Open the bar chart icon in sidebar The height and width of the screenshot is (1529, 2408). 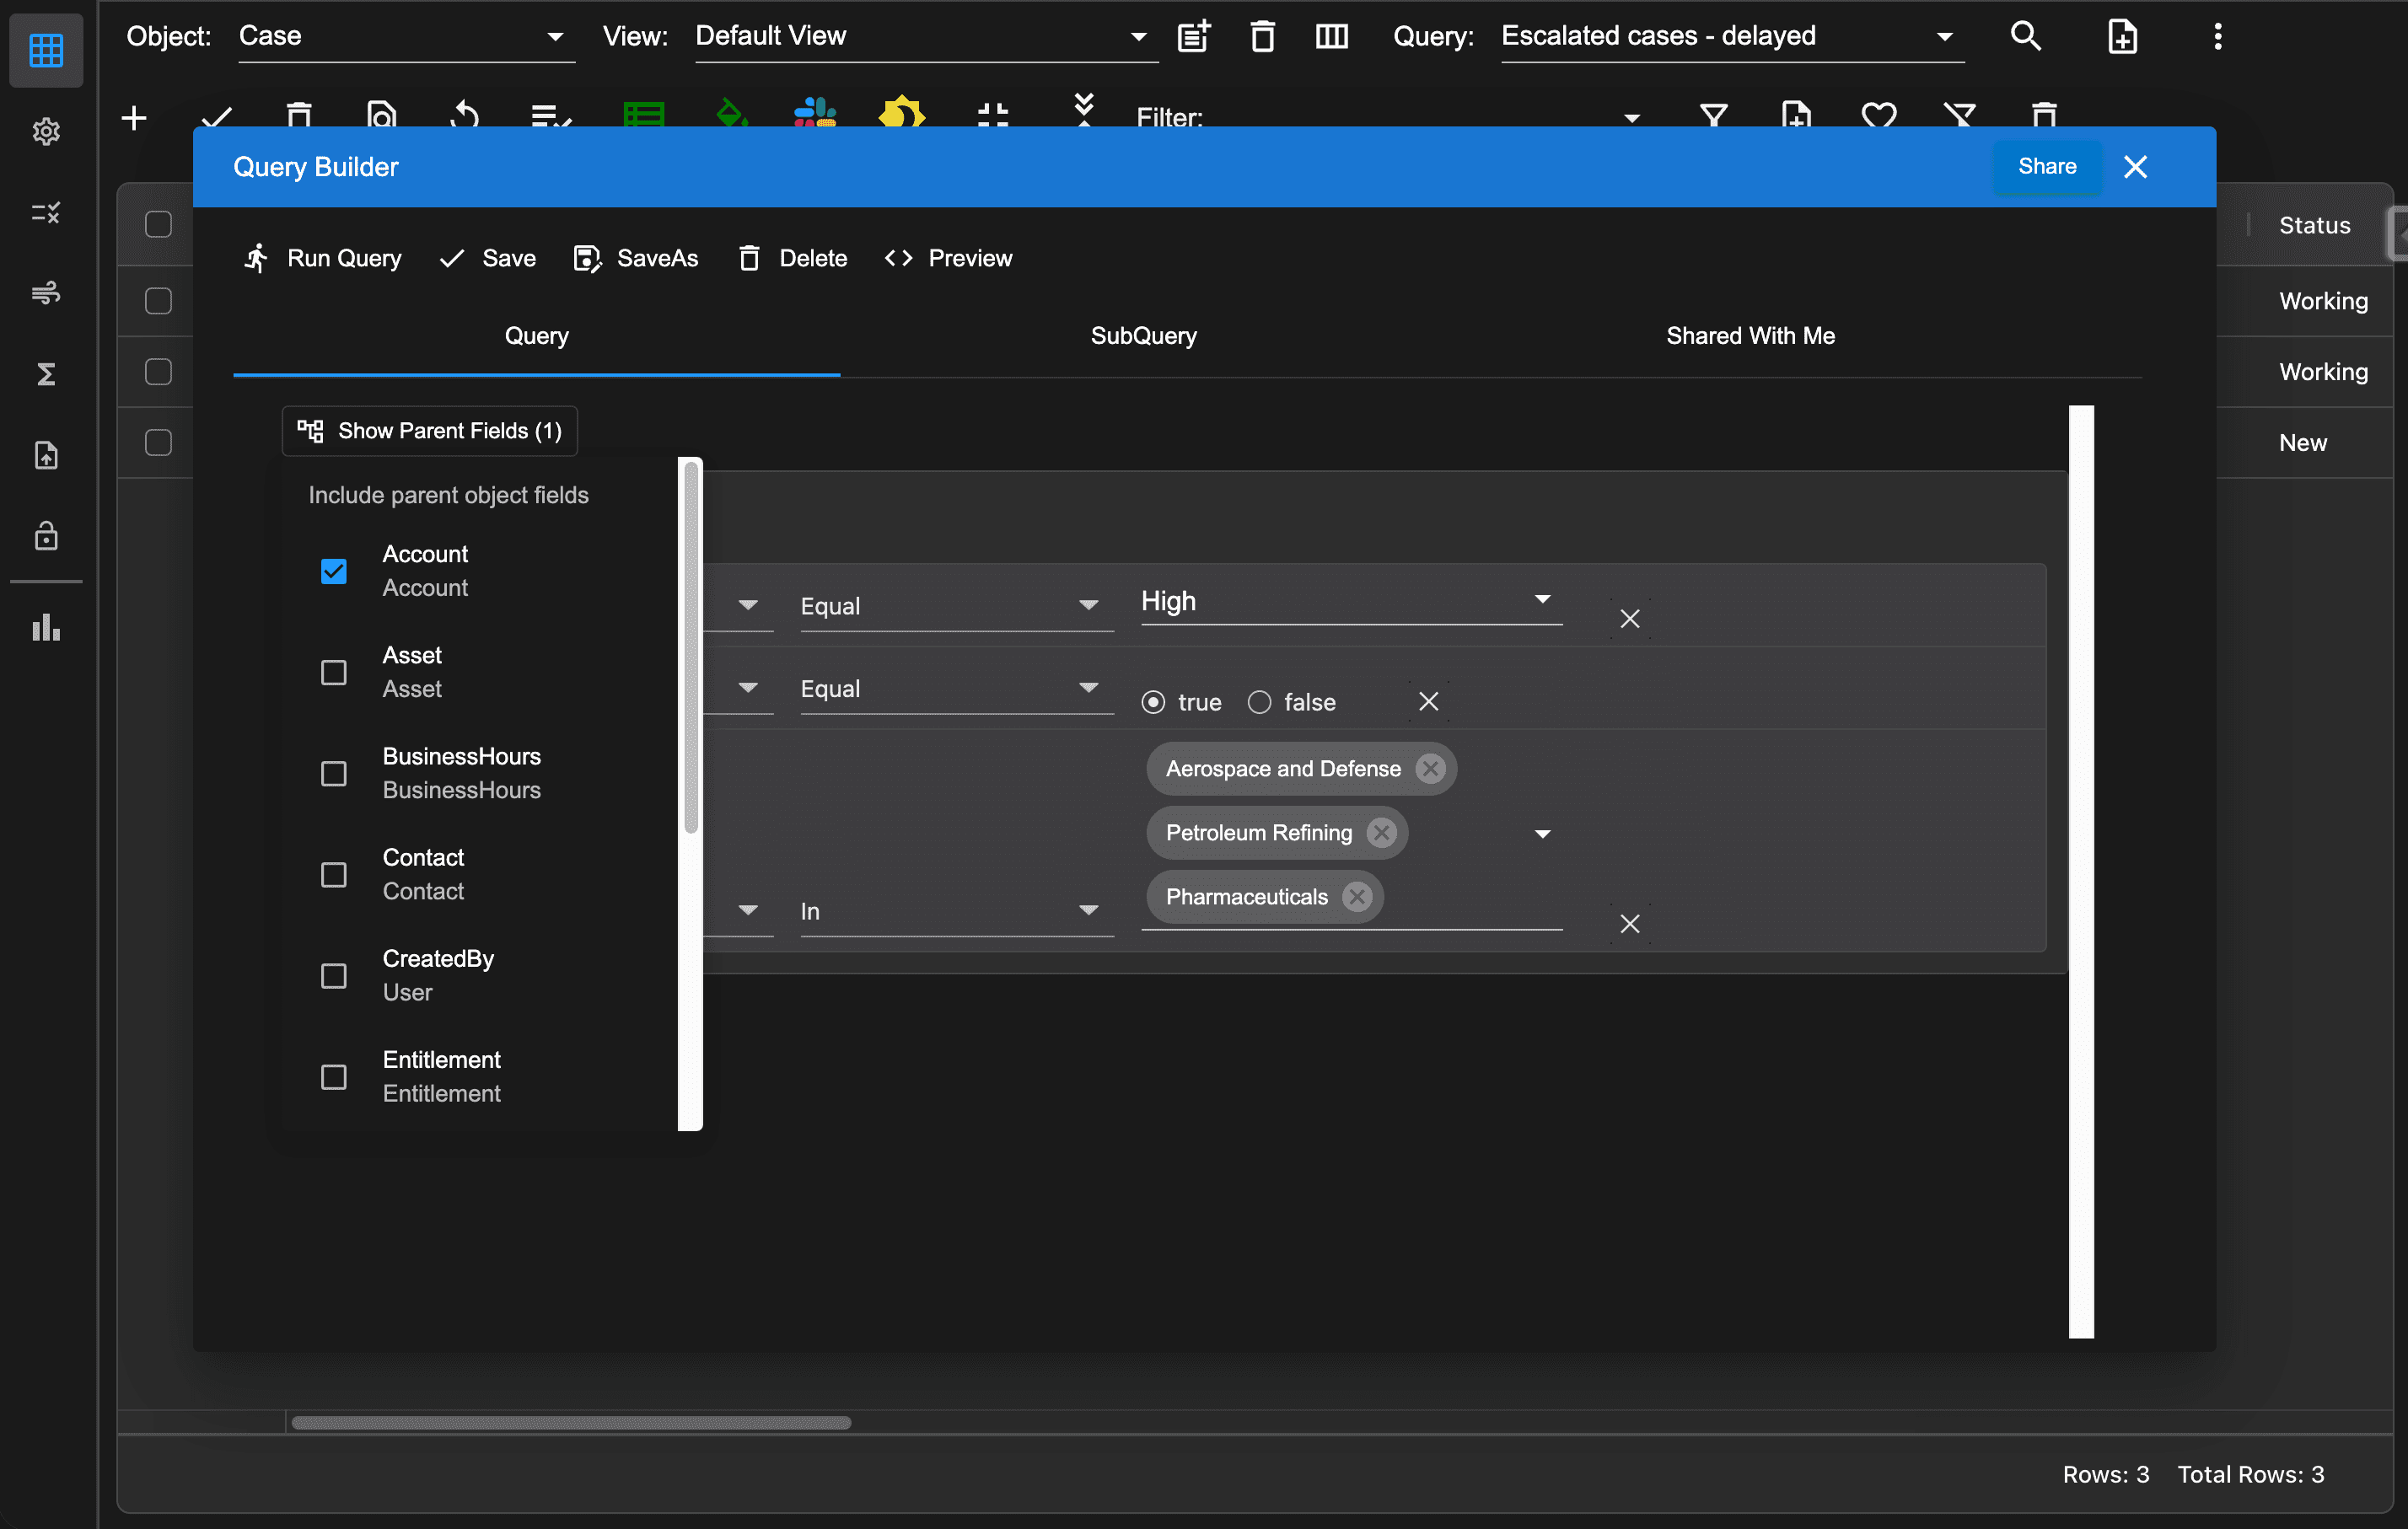pos(46,628)
